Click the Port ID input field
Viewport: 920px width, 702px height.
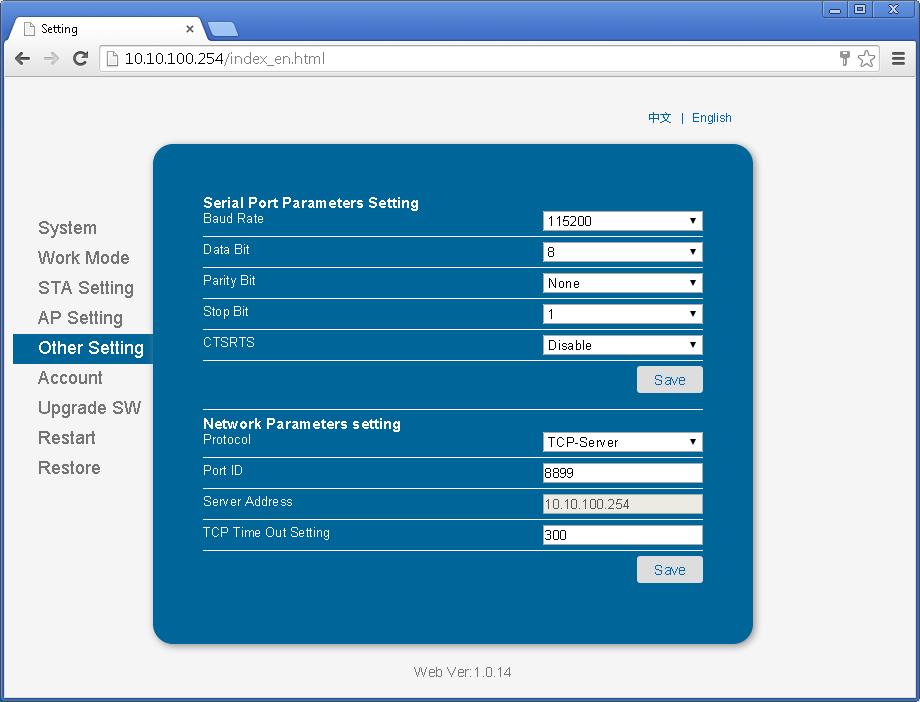pyautogui.click(x=620, y=472)
